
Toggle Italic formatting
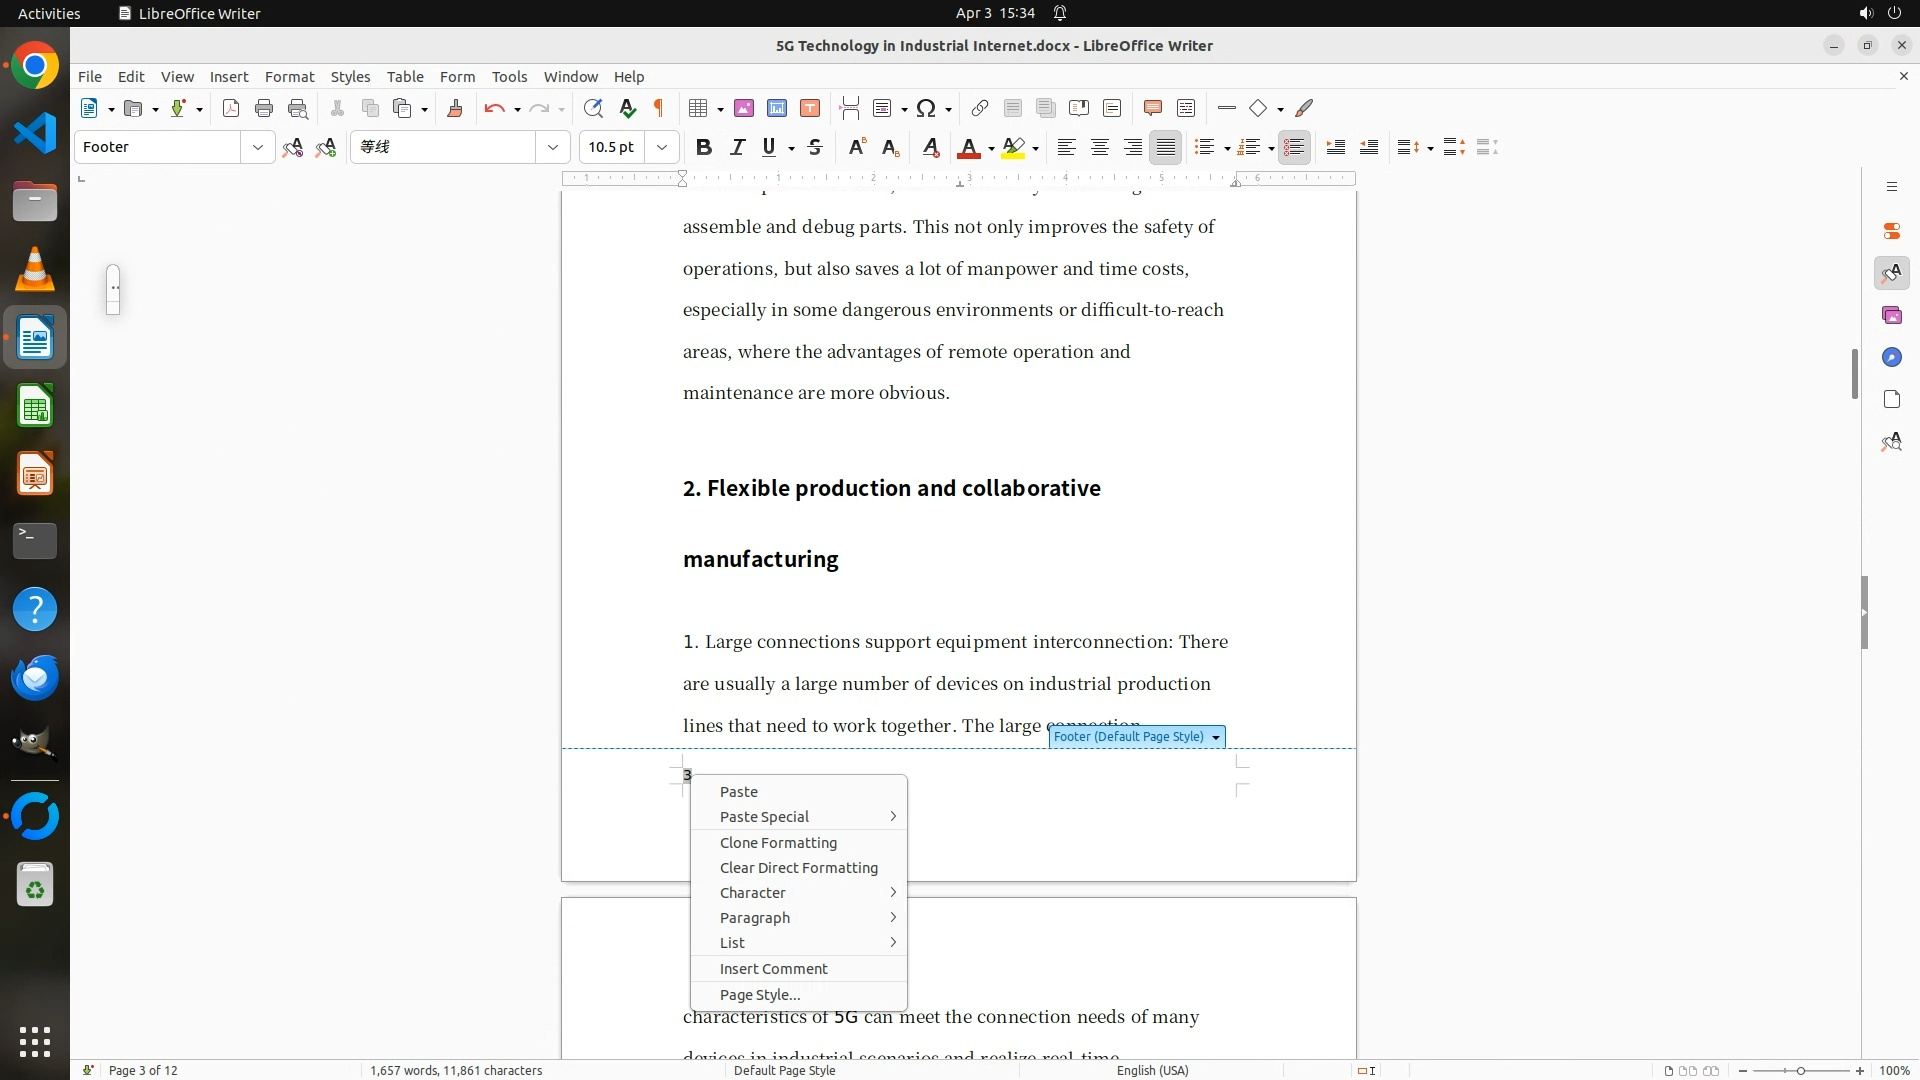point(737,147)
